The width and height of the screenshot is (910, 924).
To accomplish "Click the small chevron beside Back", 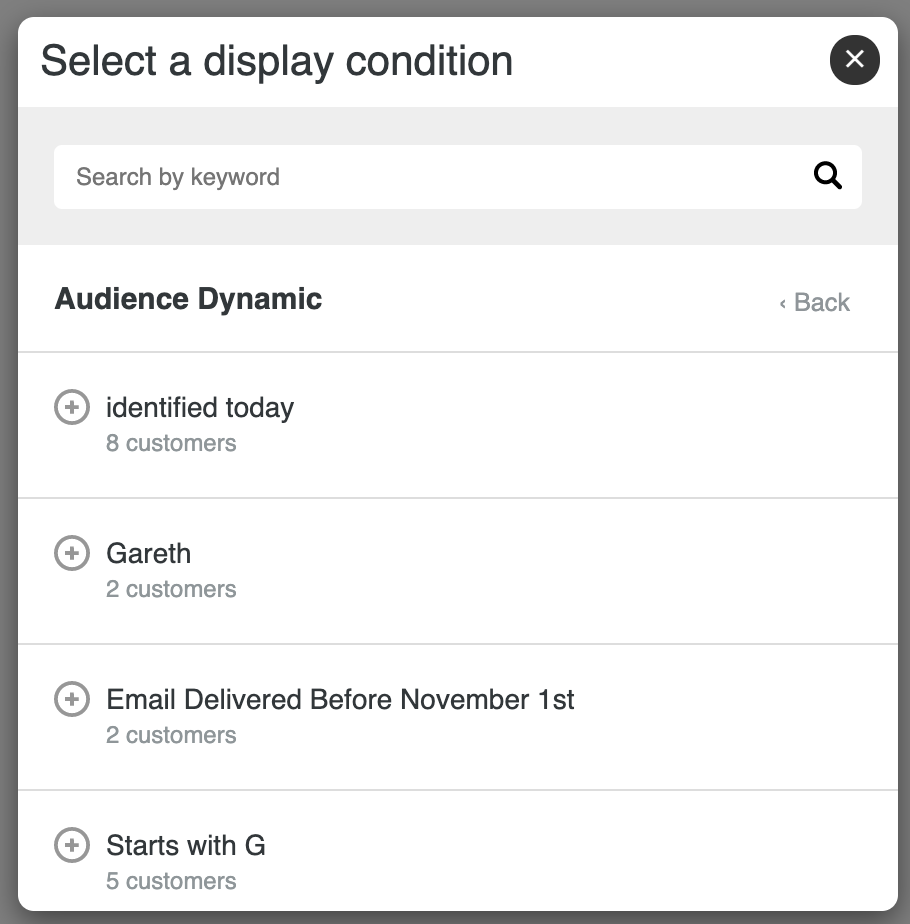I will click(x=783, y=303).
